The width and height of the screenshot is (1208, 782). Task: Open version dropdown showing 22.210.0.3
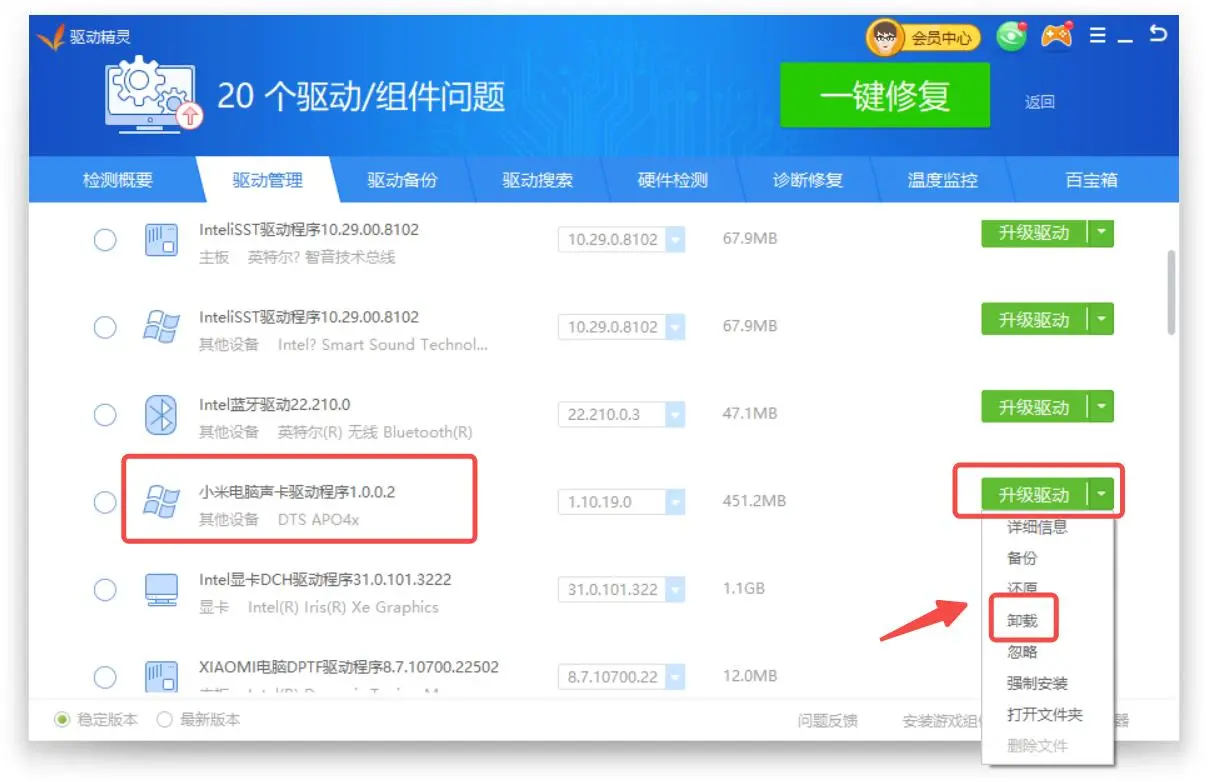pos(675,415)
